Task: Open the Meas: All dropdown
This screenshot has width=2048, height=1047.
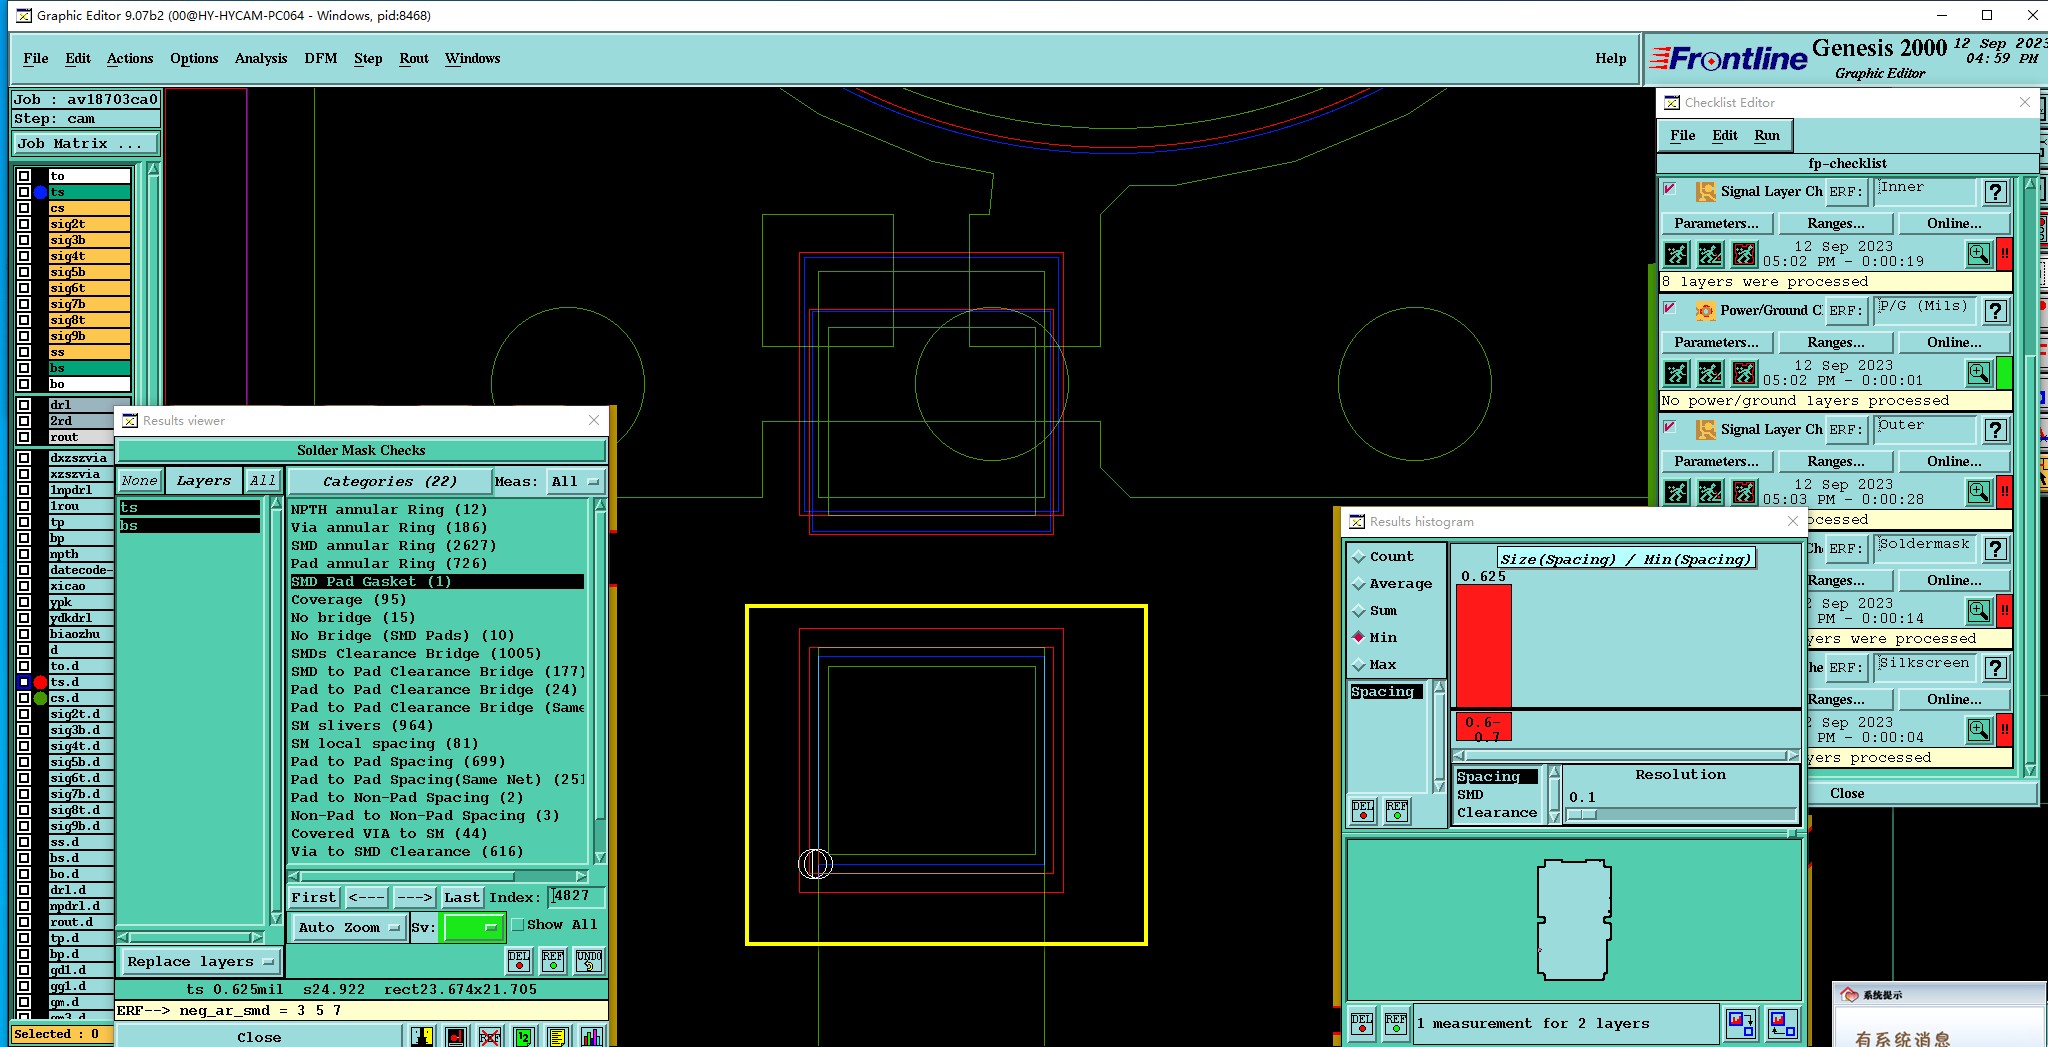Action: tap(575, 482)
